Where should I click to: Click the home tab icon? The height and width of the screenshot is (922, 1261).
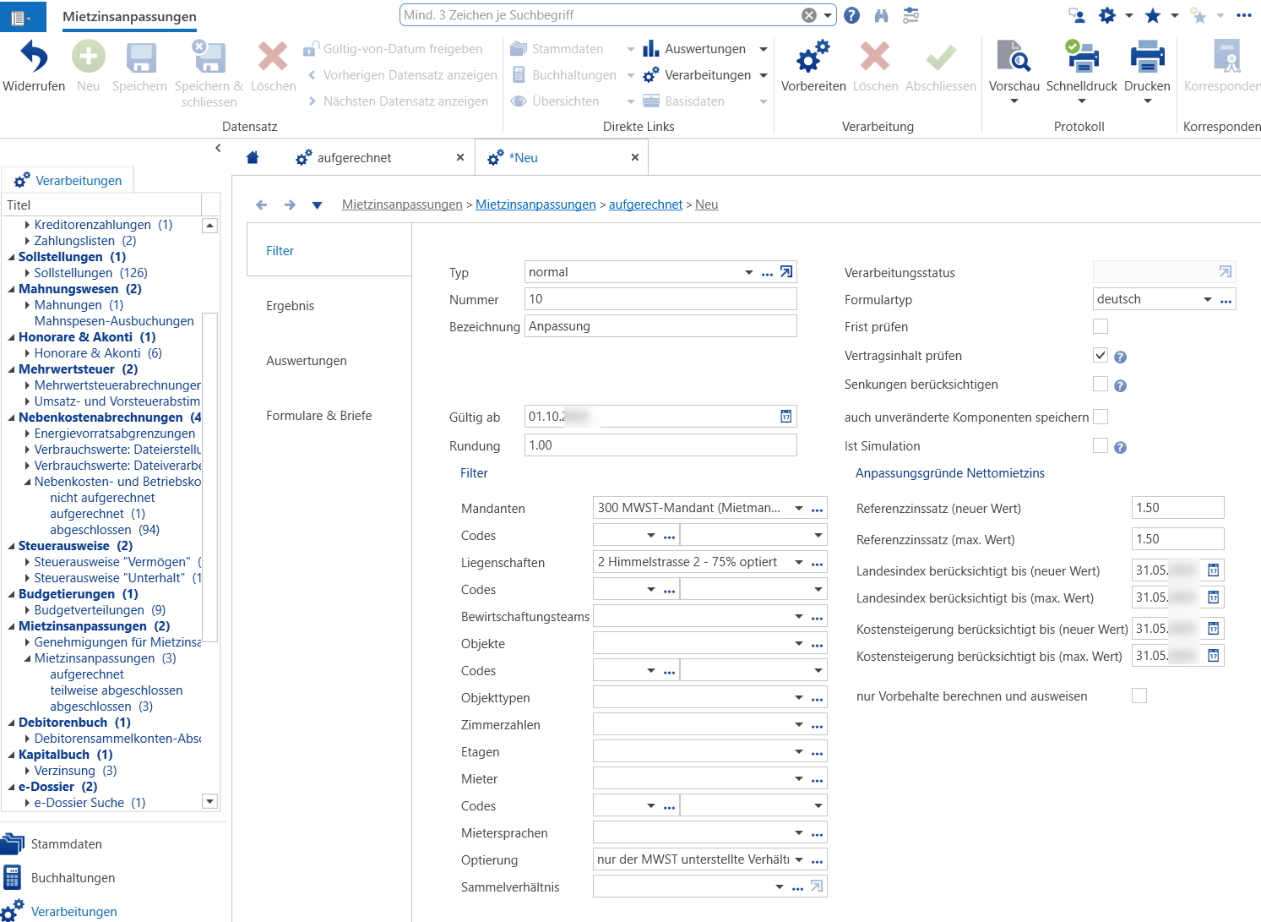[253, 158]
